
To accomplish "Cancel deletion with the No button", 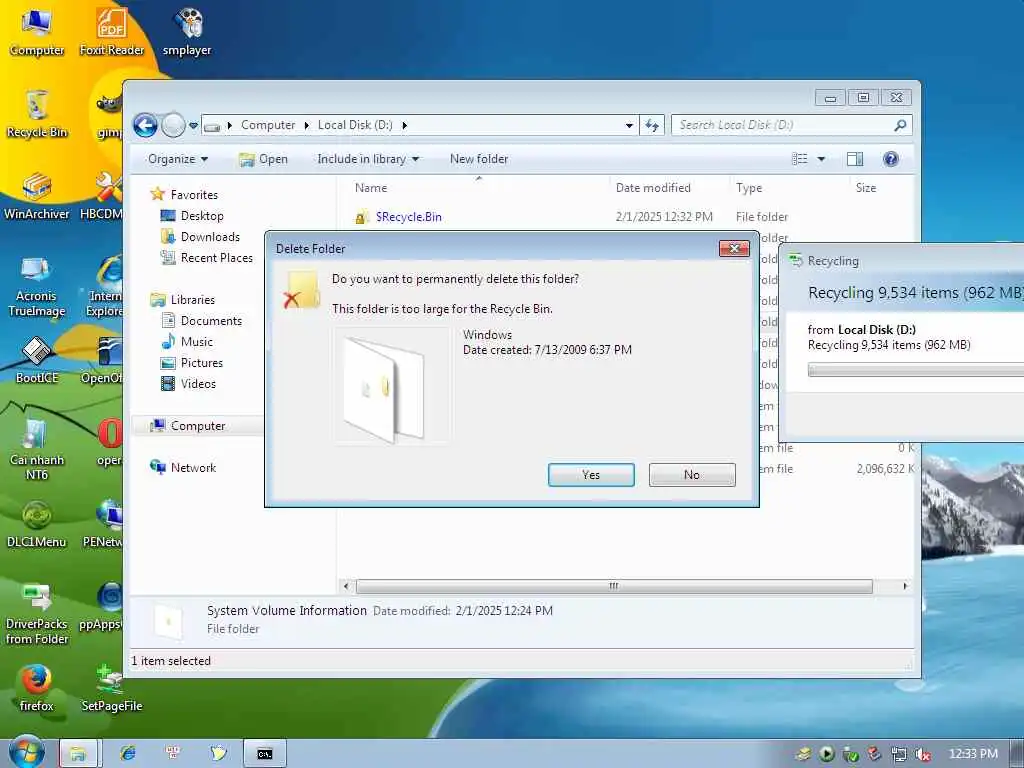I will coord(692,475).
